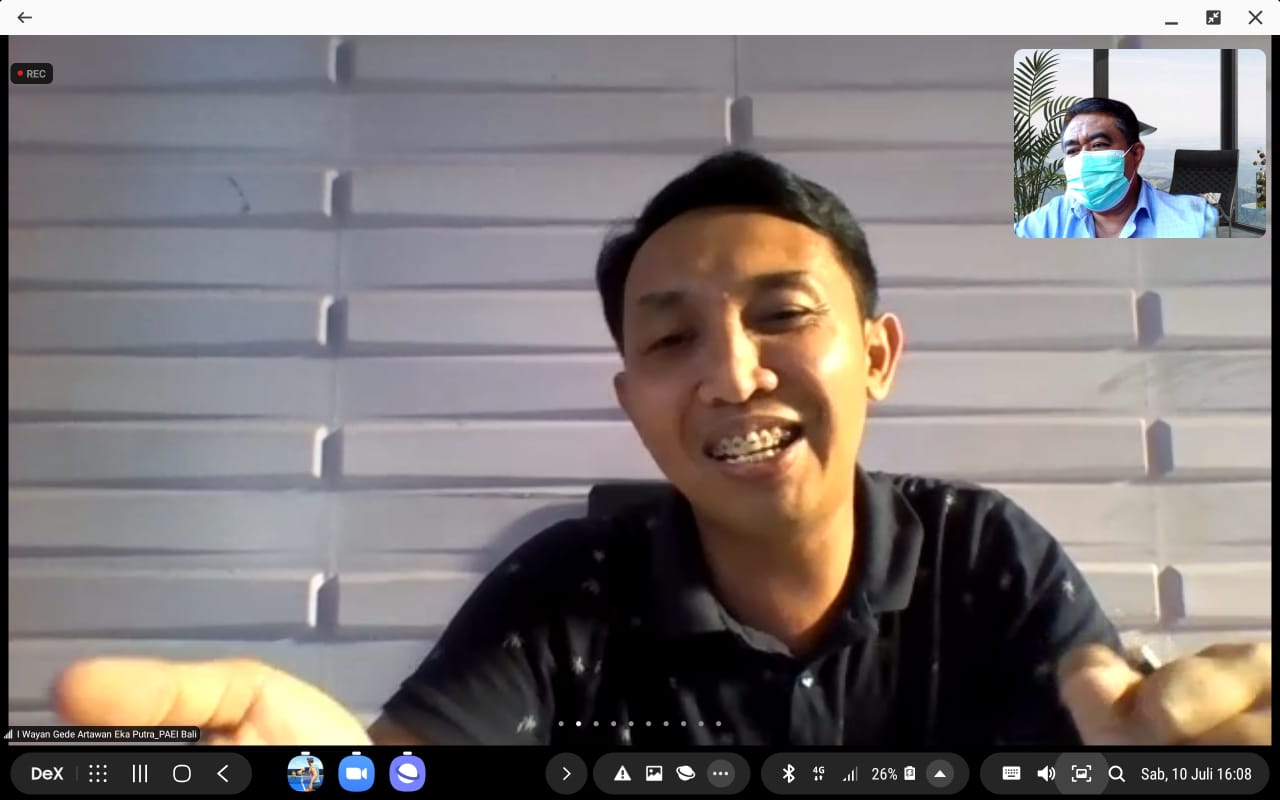This screenshot has width=1280, height=800.
Task: Show recent apps with three-bars icon
Action: 140,773
